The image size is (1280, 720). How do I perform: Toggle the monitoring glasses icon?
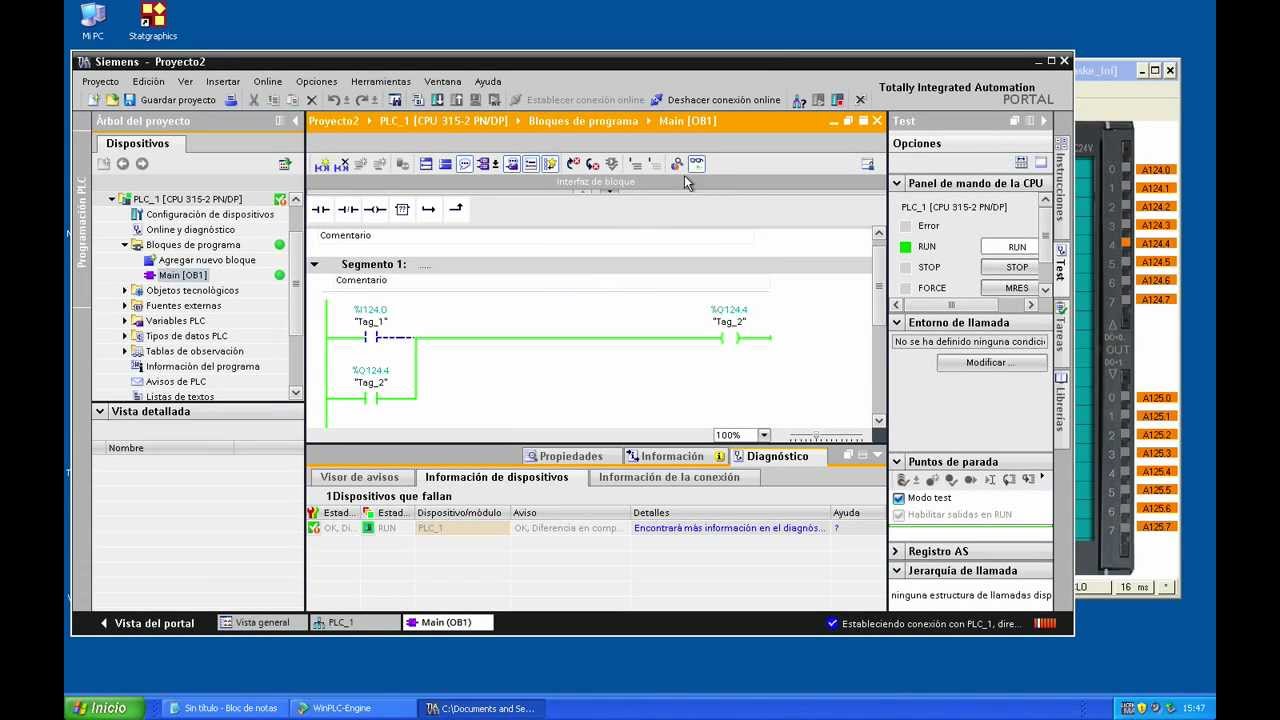point(697,164)
